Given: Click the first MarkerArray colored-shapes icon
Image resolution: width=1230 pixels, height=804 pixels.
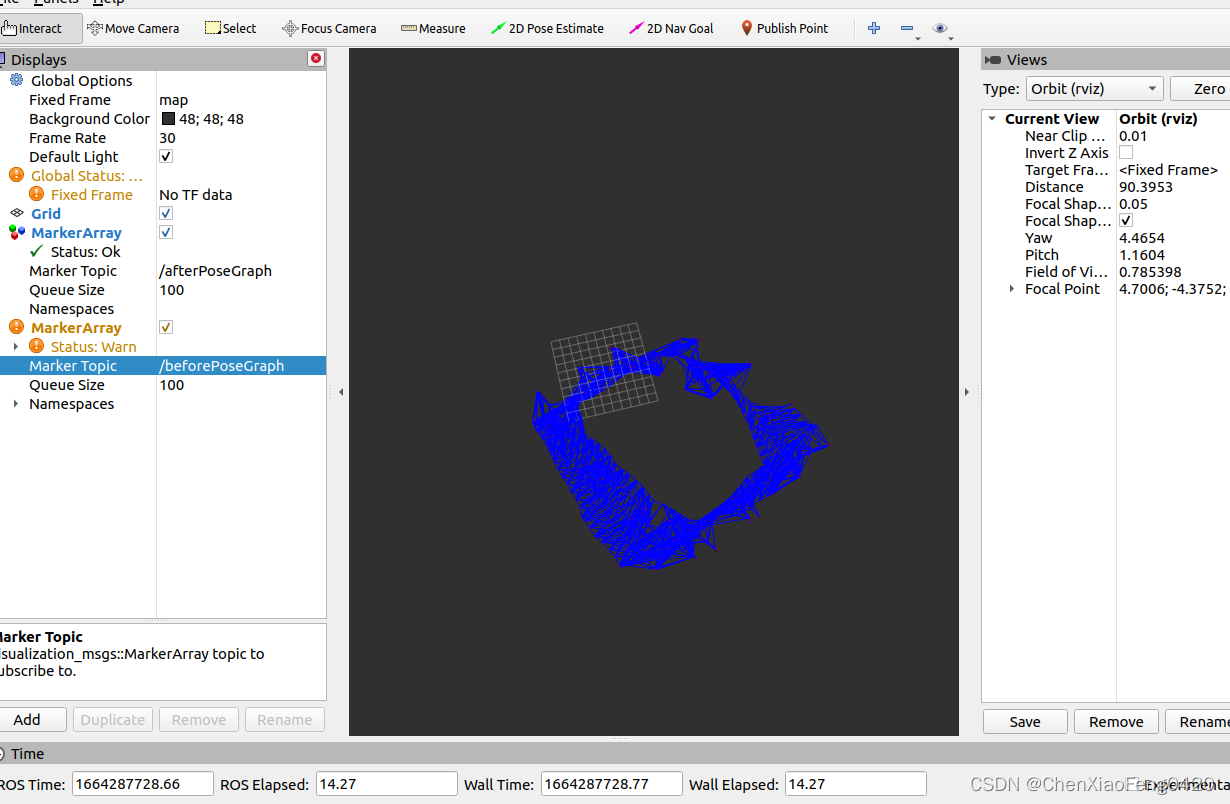Looking at the screenshot, I should pyautogui.click(x=16, y=232).
